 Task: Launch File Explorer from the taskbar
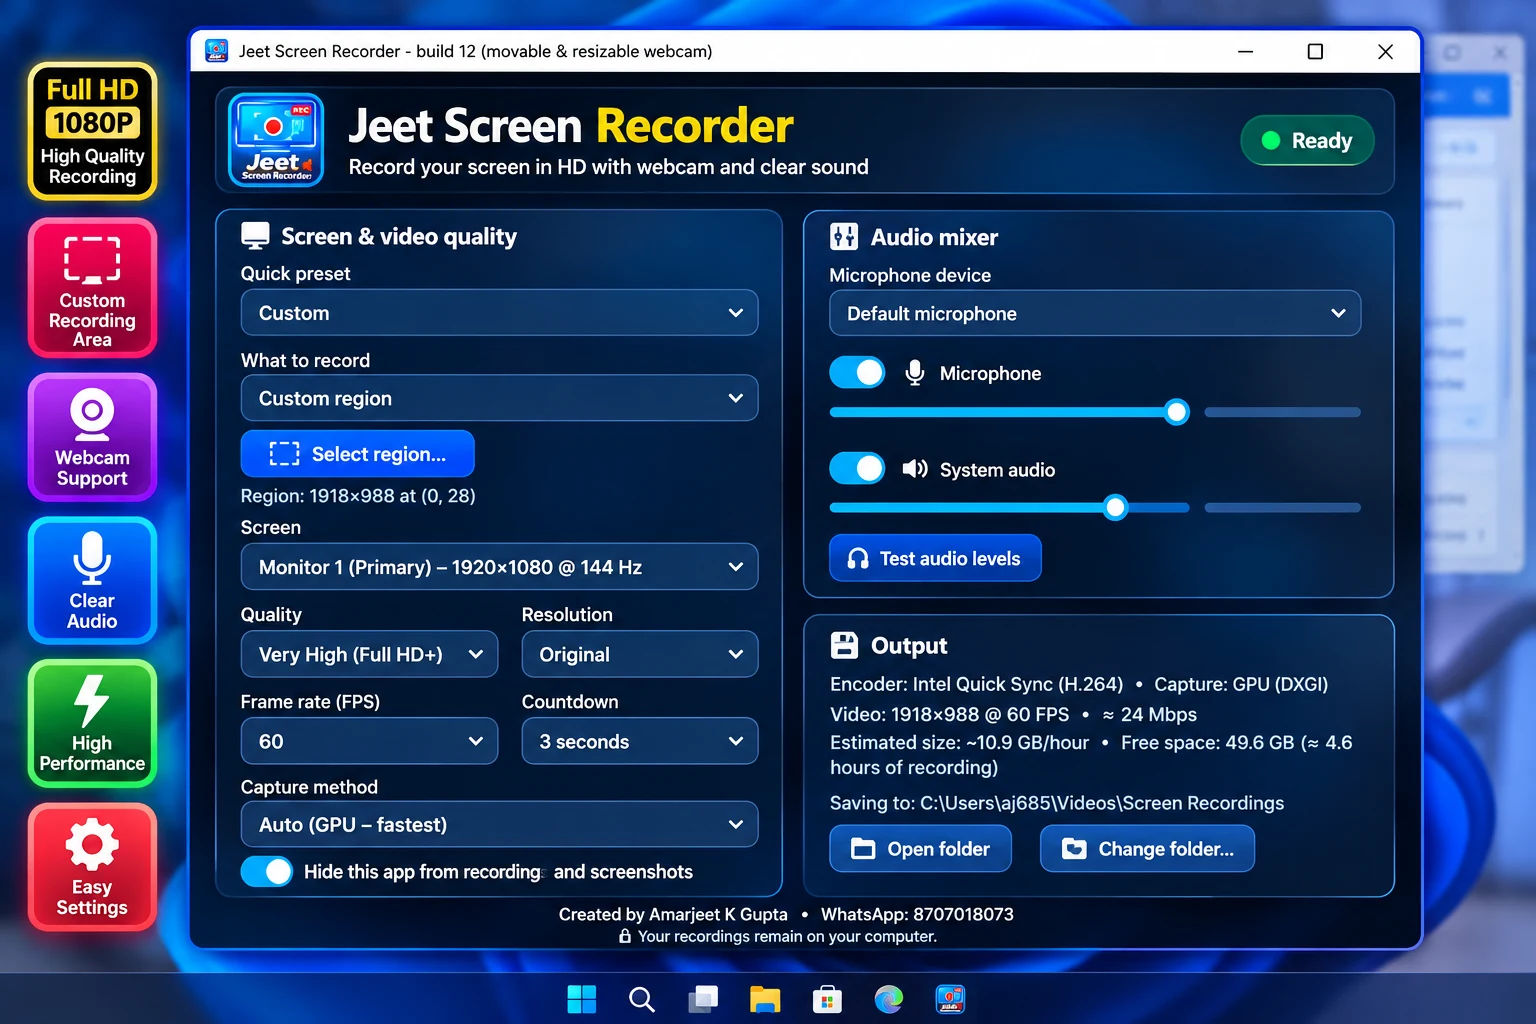click(765, 999)
